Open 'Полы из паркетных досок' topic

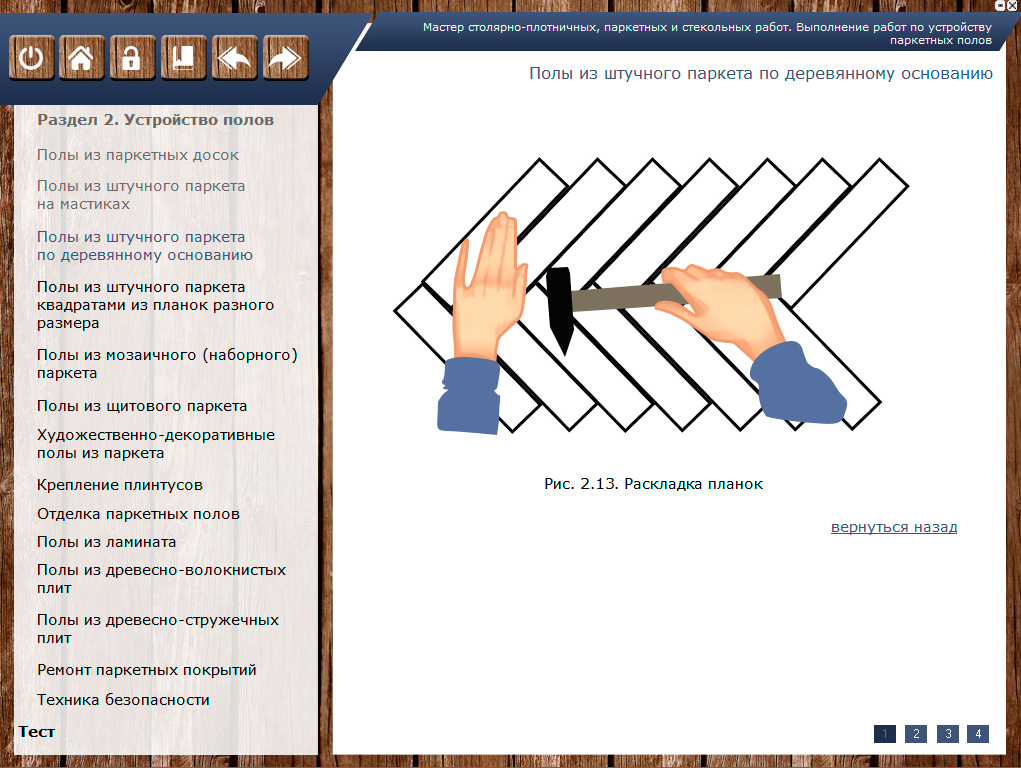pyautogui.click(x=138, y=155)
